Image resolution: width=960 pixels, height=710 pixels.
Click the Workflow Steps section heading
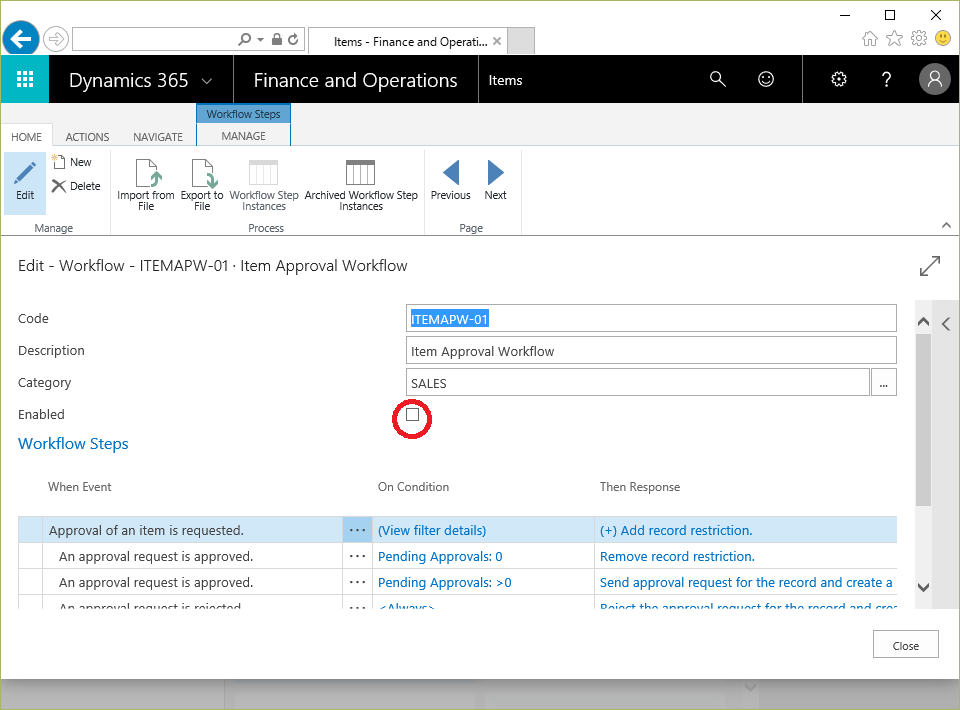pos(73,444)
